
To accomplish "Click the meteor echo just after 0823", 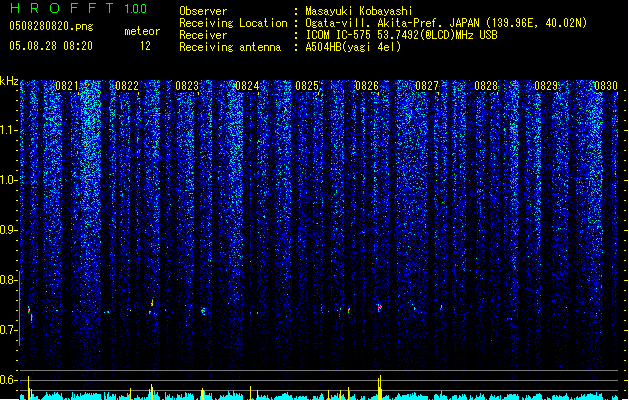I will (203, 311).
